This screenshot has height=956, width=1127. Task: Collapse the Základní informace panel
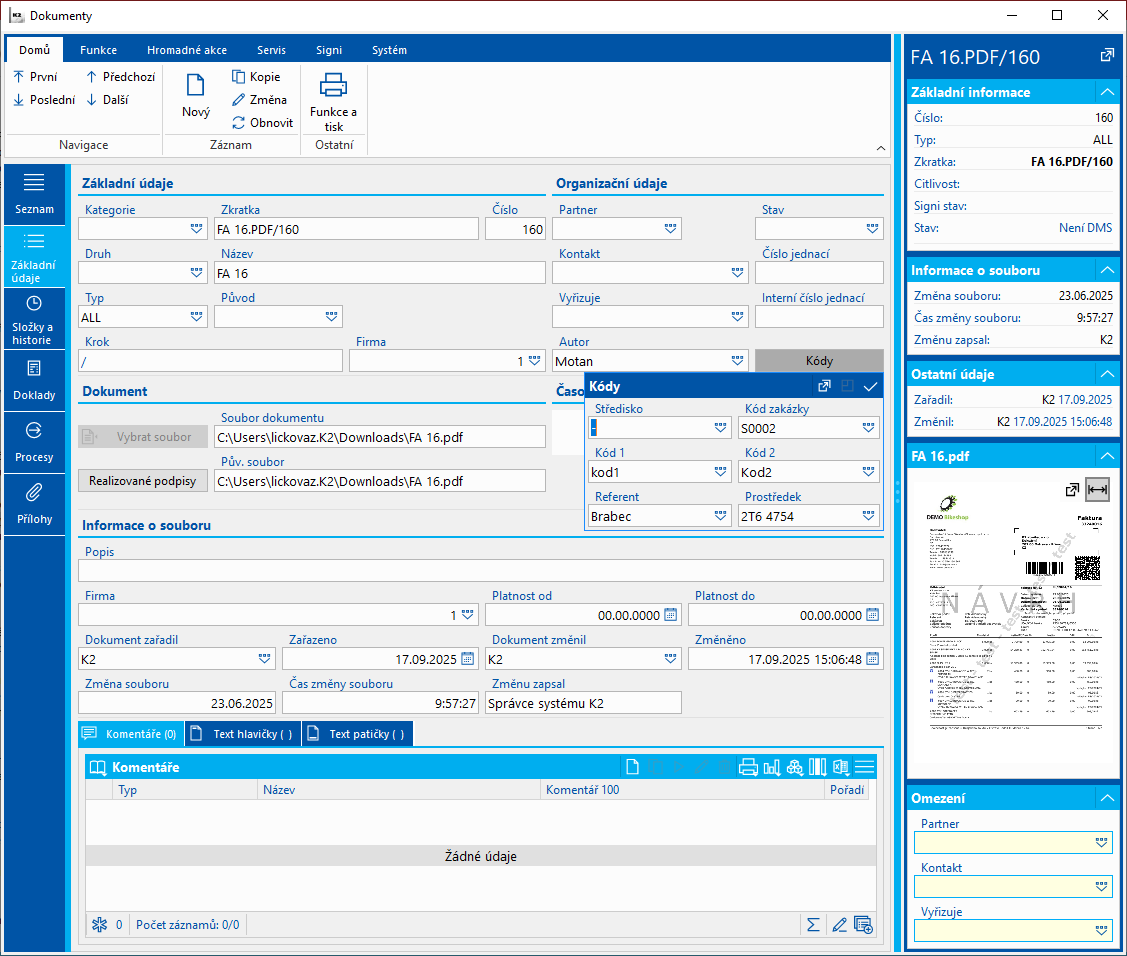click(1106, 92)
